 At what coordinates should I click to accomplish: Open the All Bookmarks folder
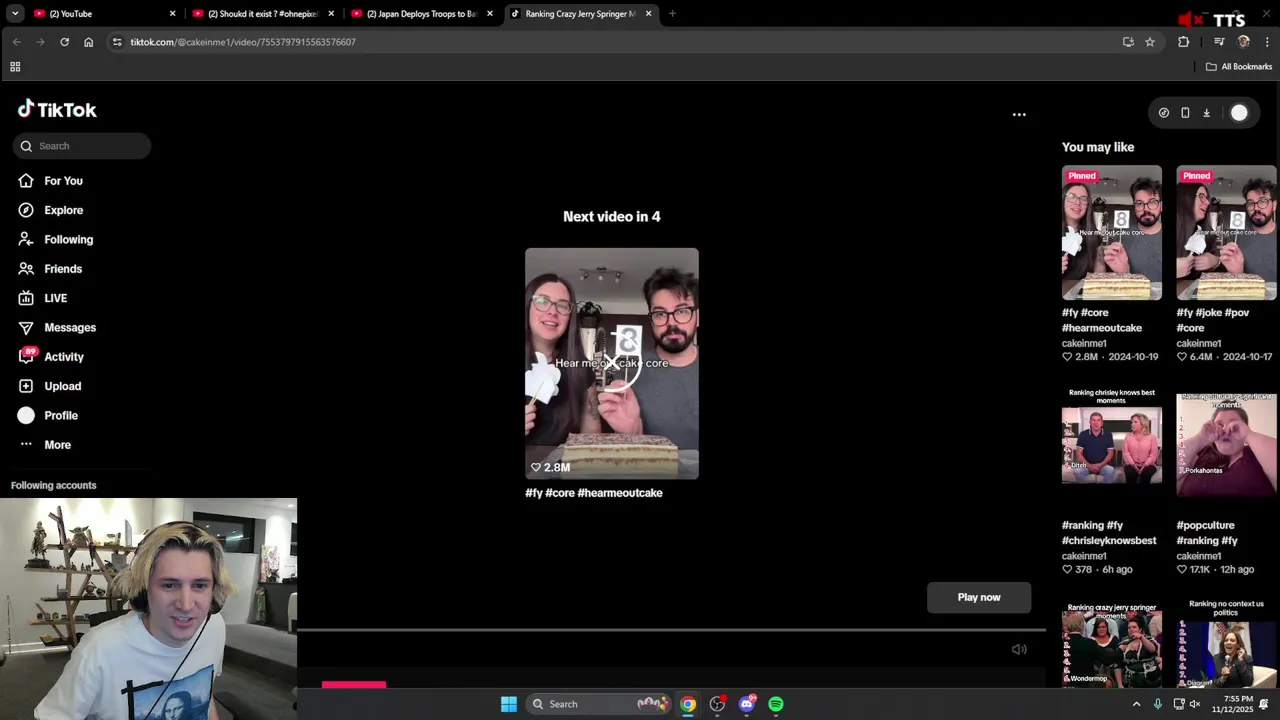click(x=1239, y=67)
